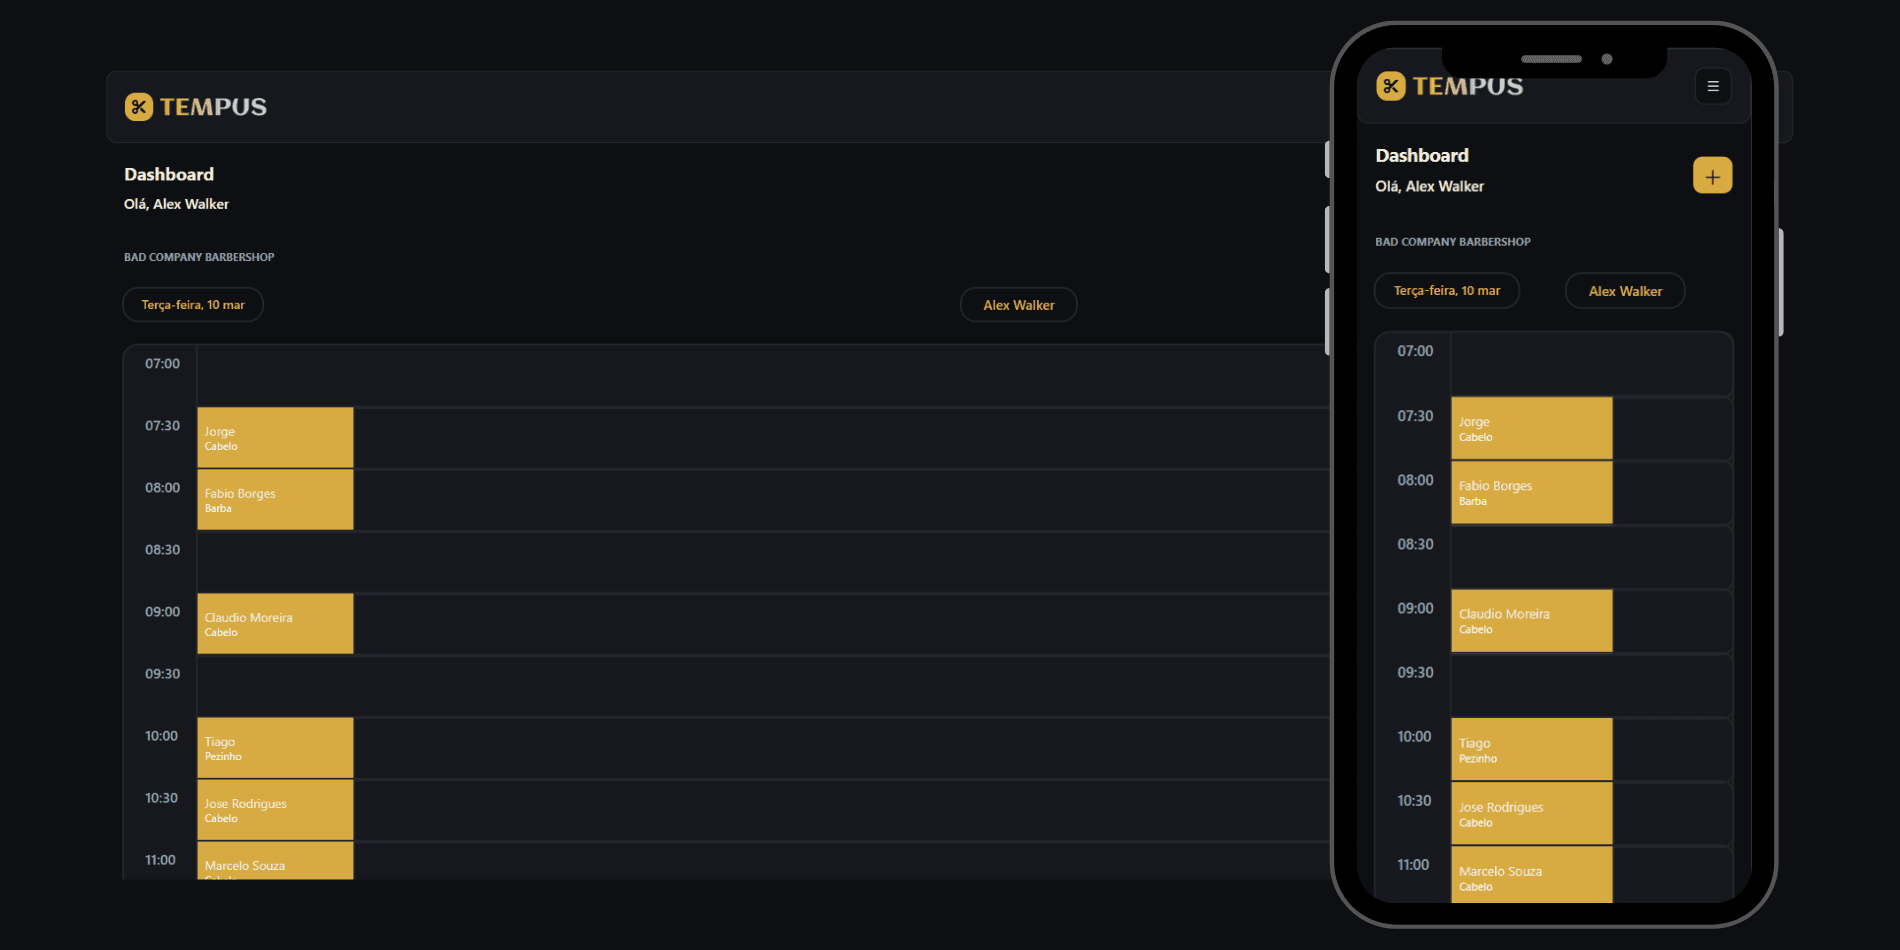The image size is (1900, 950).
Task: Toggle Claudio Moreira's appointment selection
Action: point(275,622)
